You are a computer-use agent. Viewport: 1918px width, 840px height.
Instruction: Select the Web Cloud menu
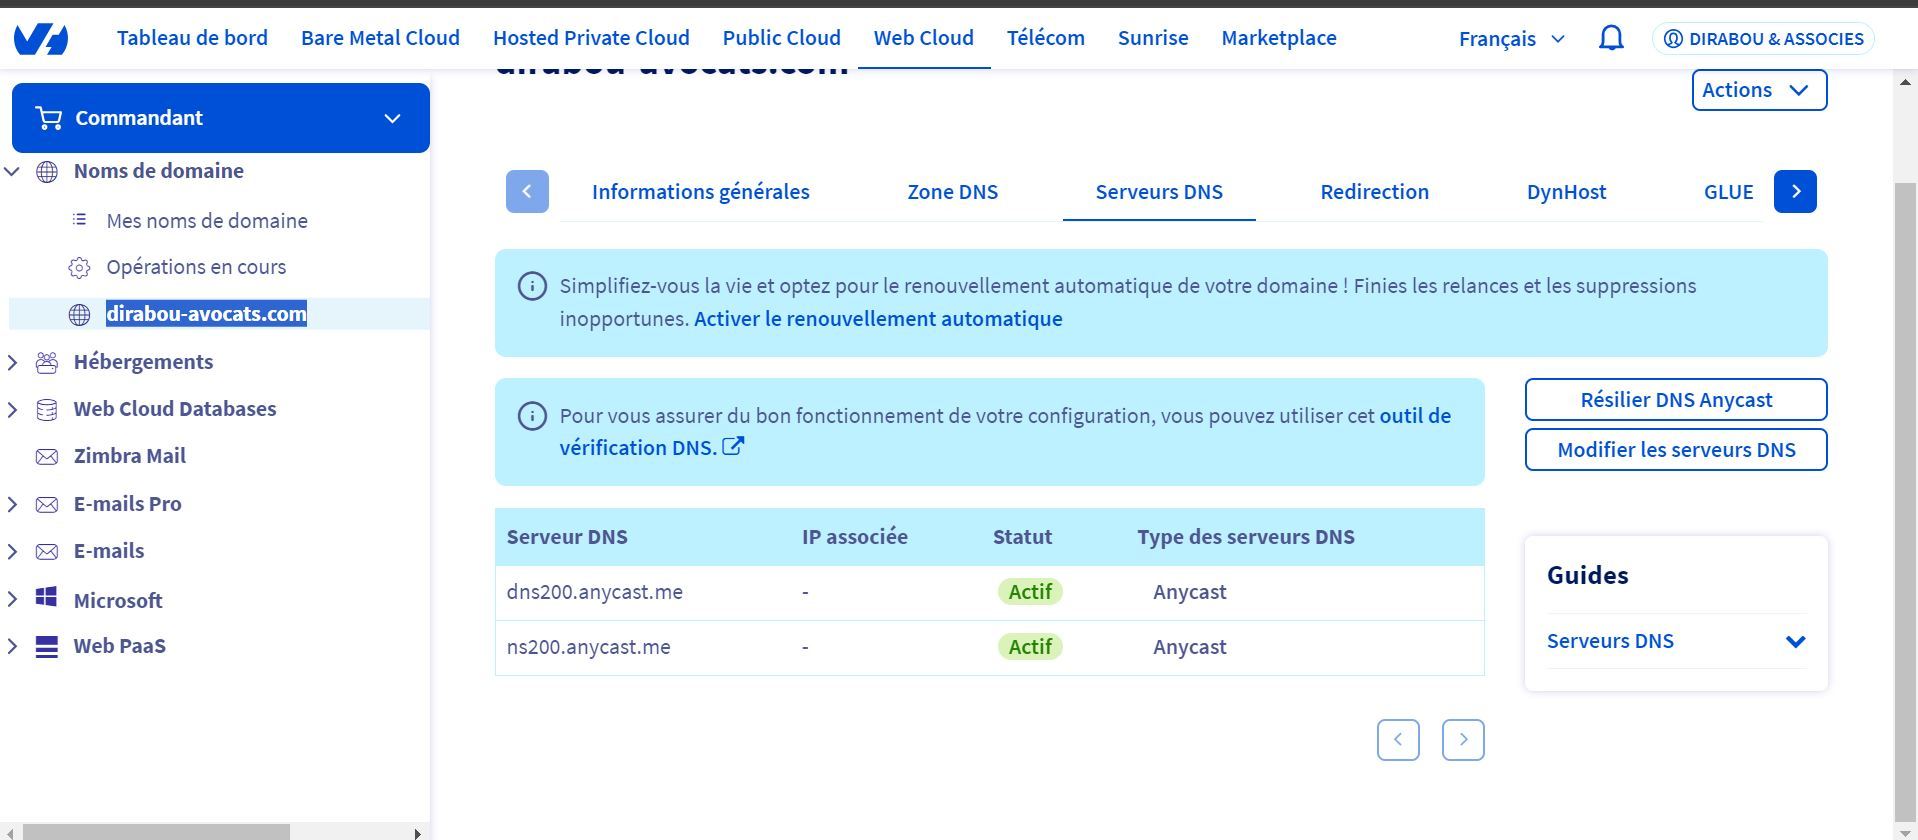923,38
